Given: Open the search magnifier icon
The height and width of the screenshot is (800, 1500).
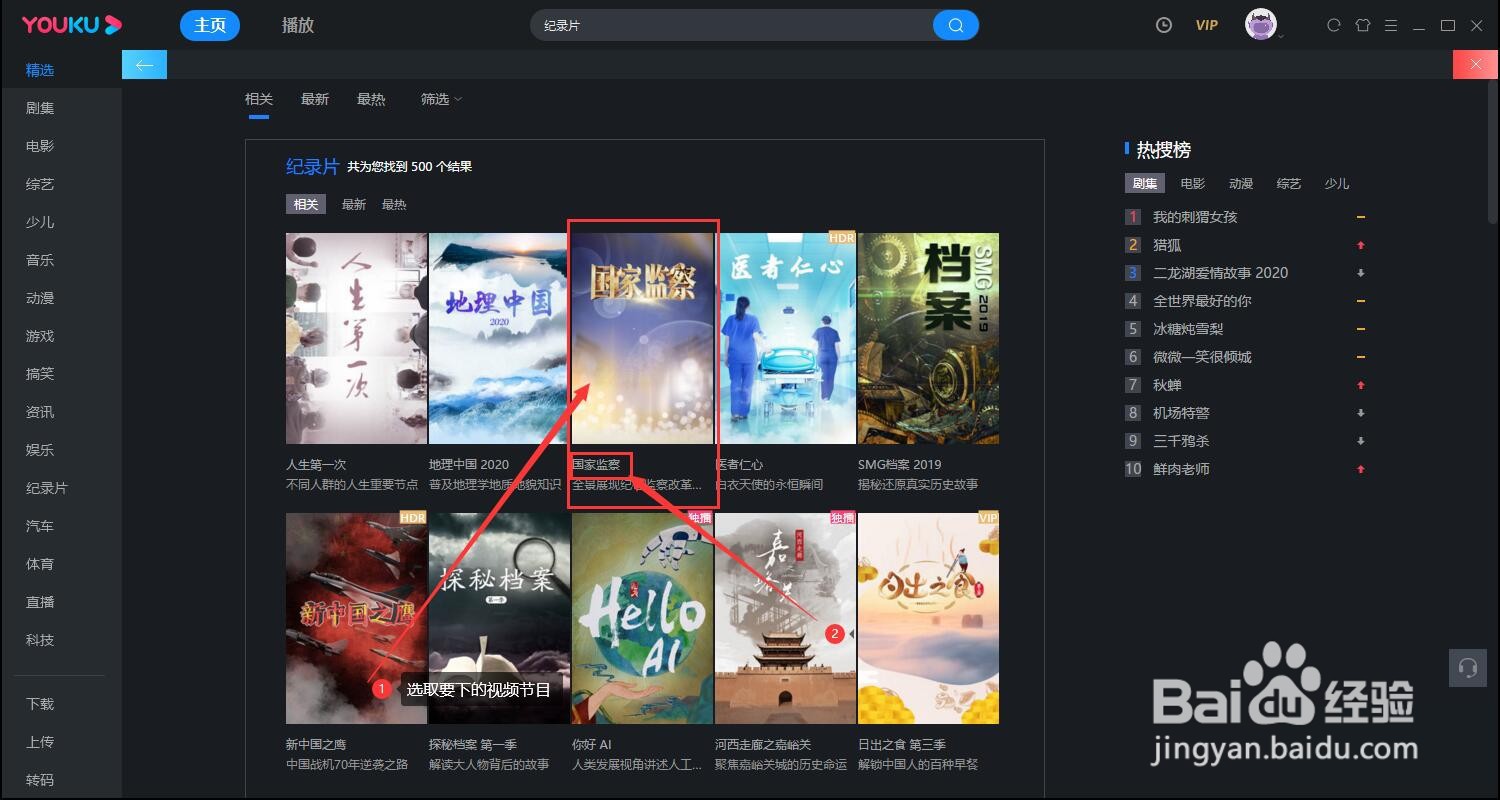Looking at the screenshot, I should click(x=955, y=24).
